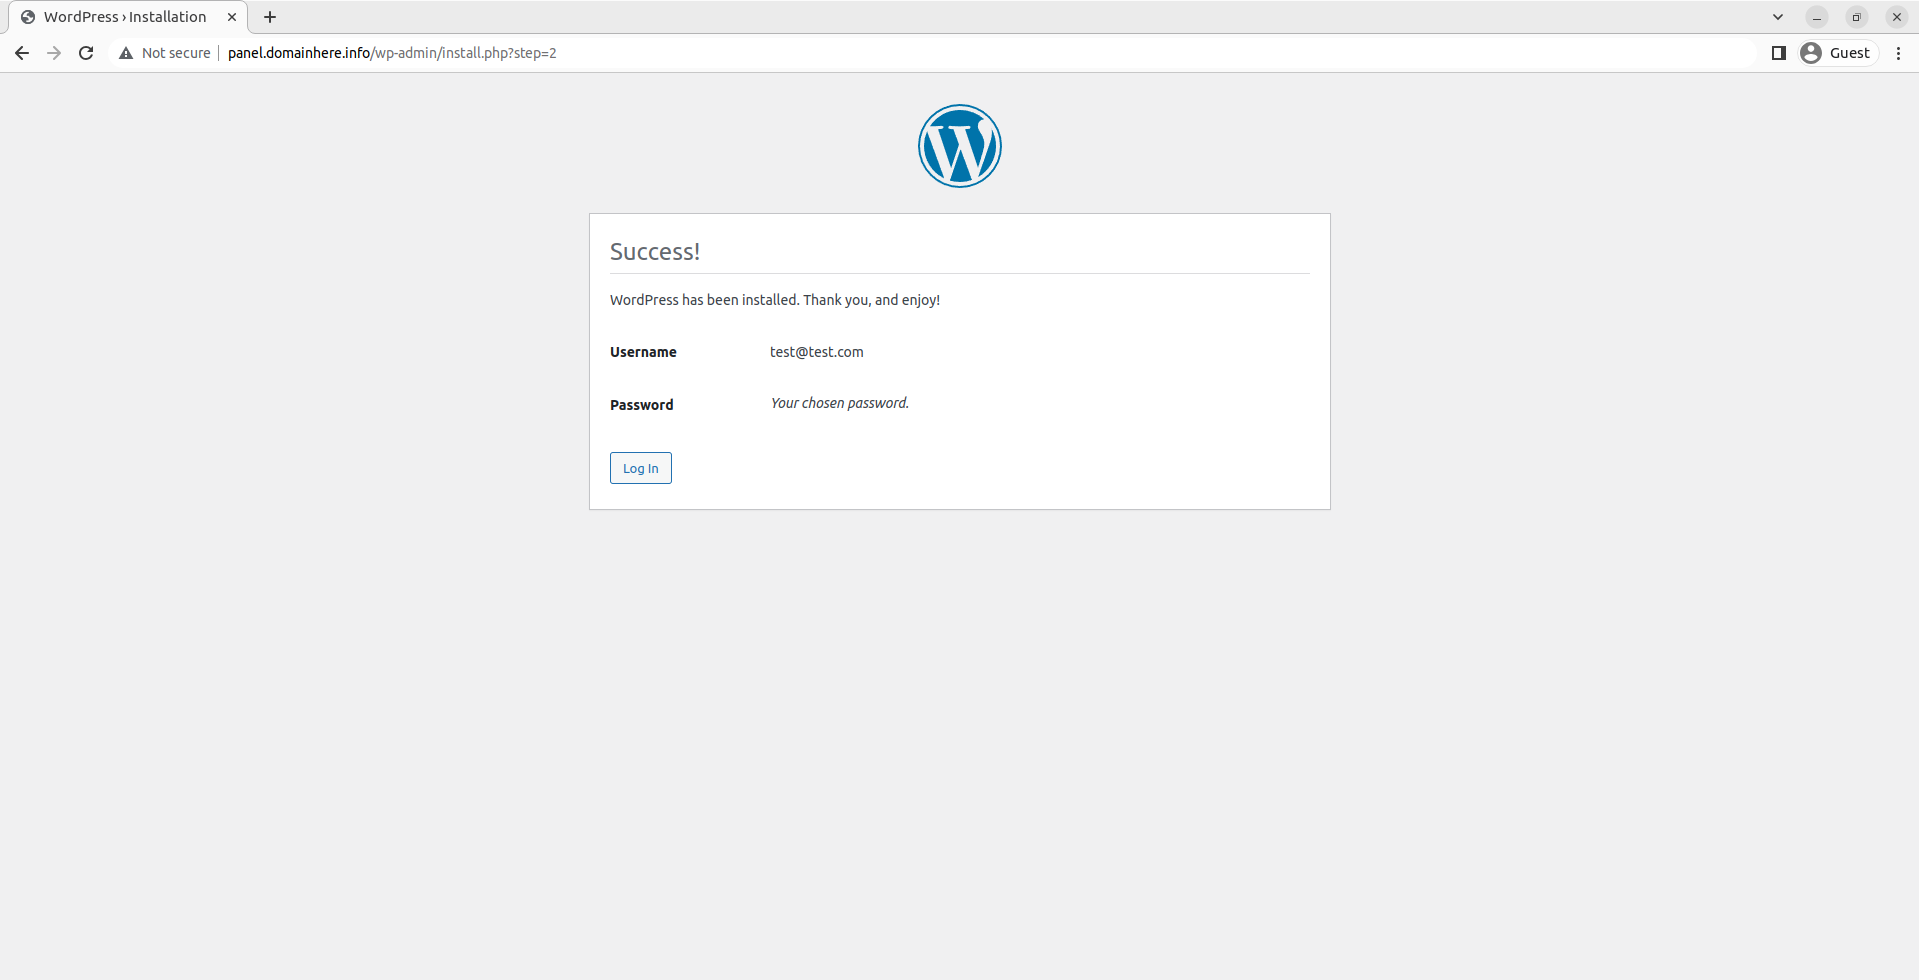Click the 'WordPress has been installed' message
The height and width of the screenshot is (980, 1919).
[775, 300]
